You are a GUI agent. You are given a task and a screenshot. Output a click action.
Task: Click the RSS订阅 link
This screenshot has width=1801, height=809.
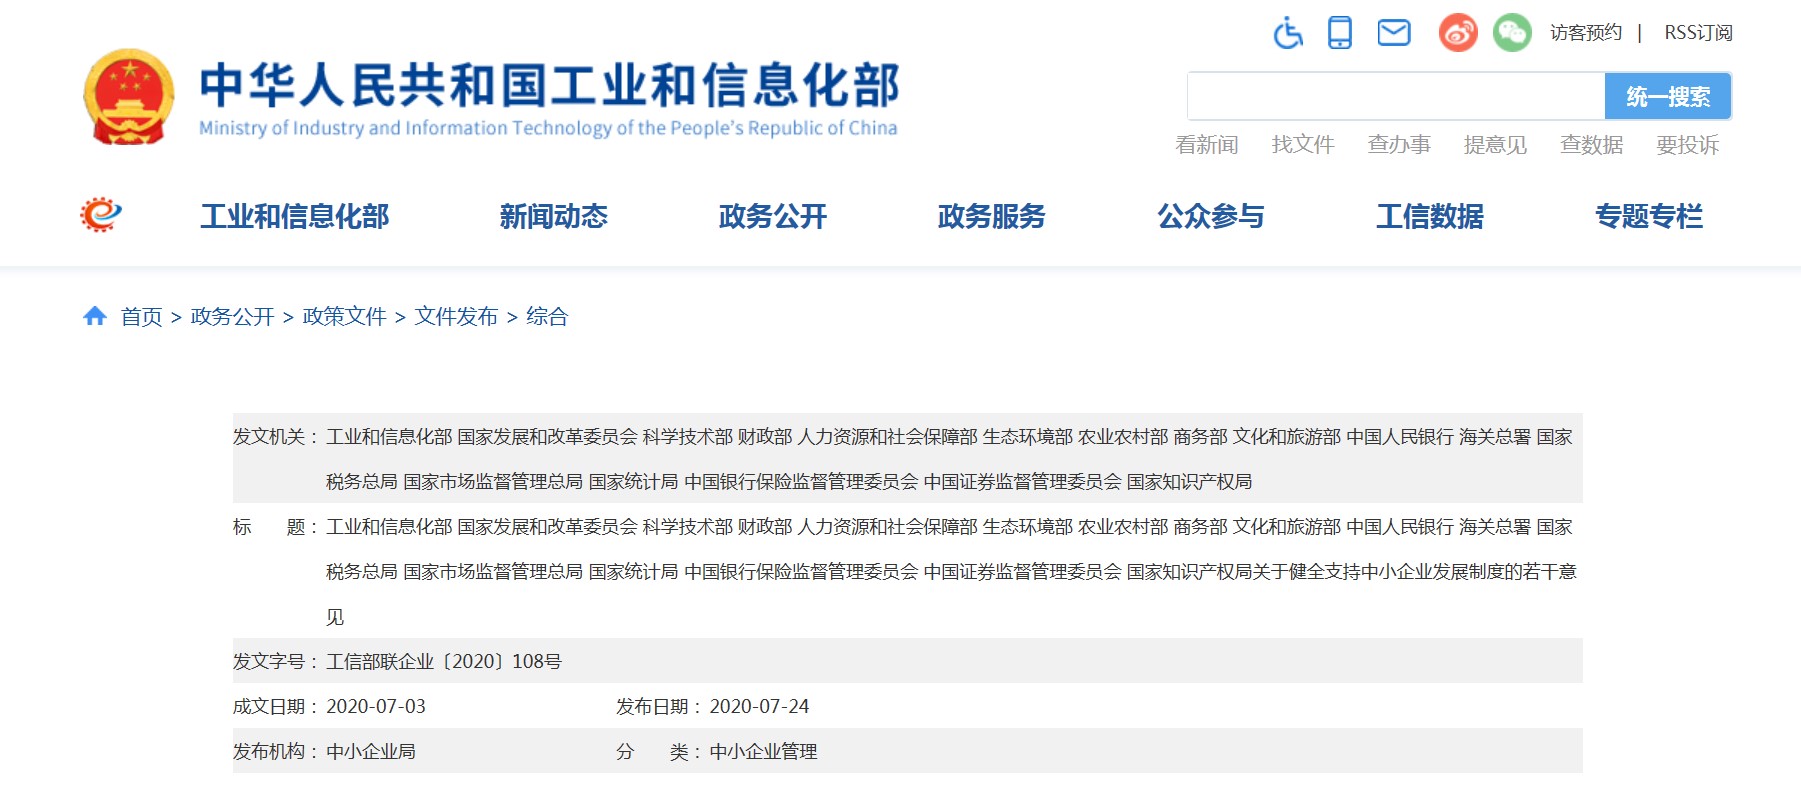click(x=1698, y=33)
